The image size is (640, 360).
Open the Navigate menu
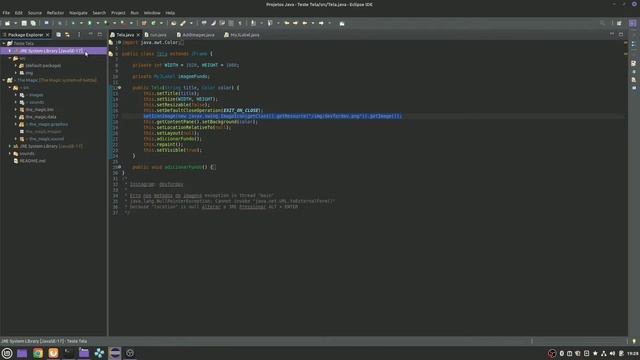coord(78,13)
